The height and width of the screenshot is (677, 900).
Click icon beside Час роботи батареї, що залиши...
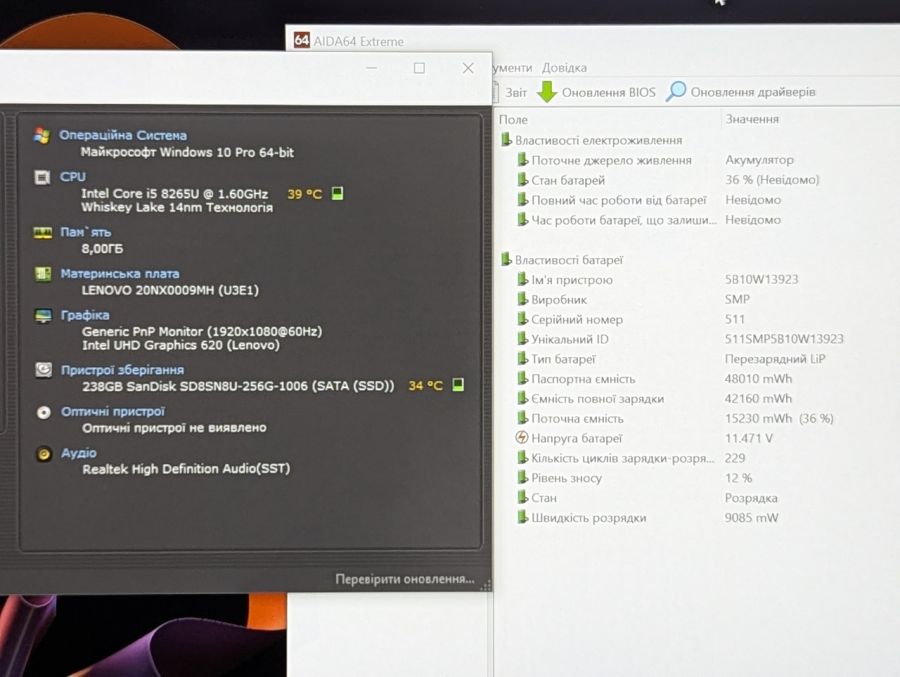(x=522, y=219)
